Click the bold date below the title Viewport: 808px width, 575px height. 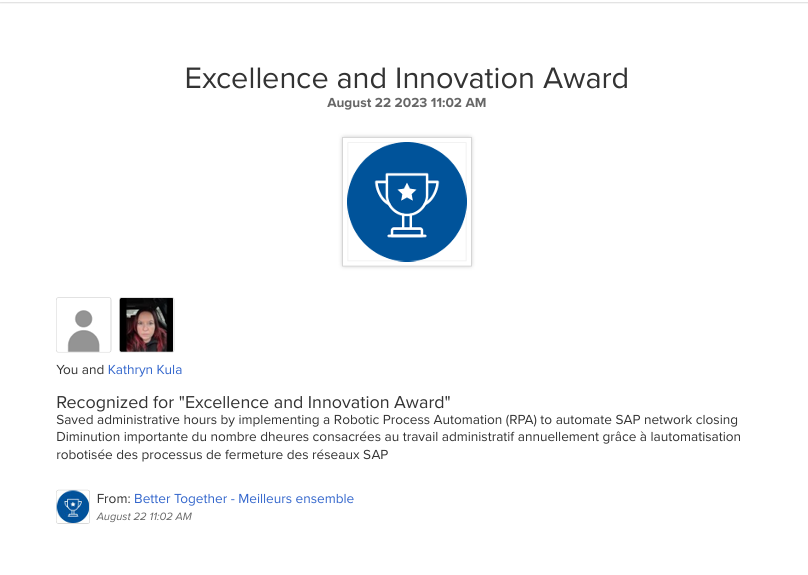pyautogui.click(x=406, y=103)
